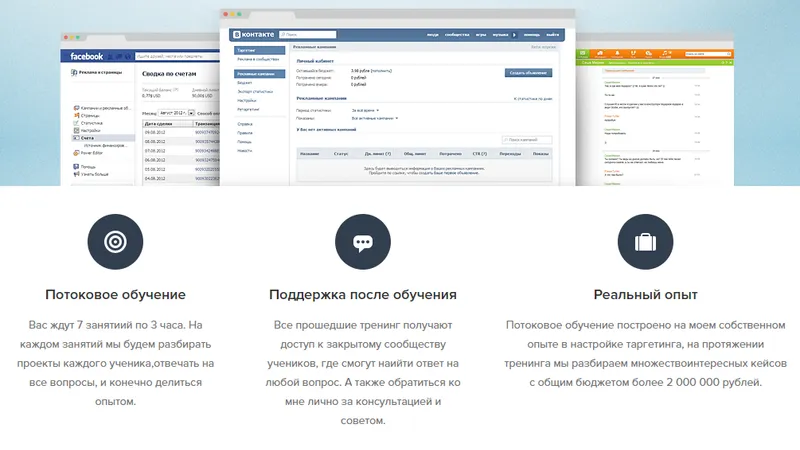
Task: Open the Август 2012 month dropdown in Facebook
Action: [x=177, y=113]
